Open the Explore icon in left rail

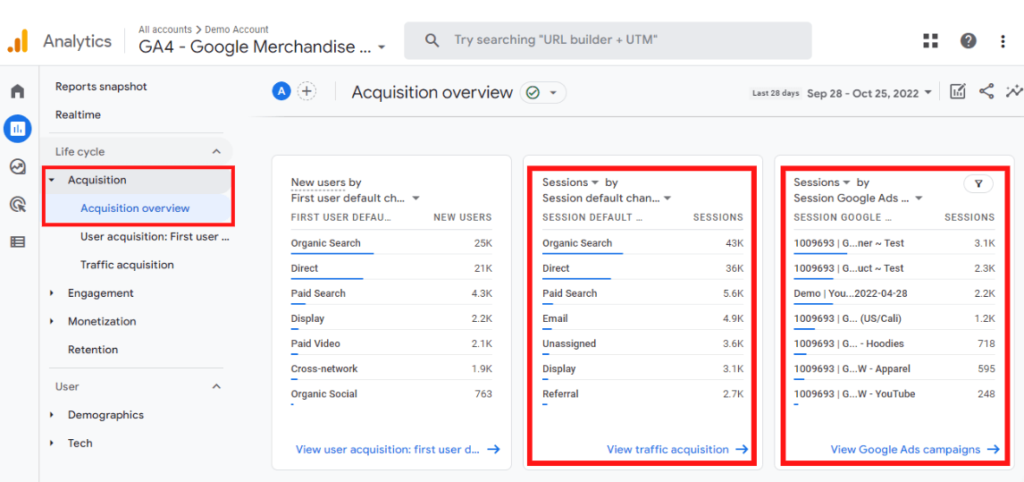17,166
